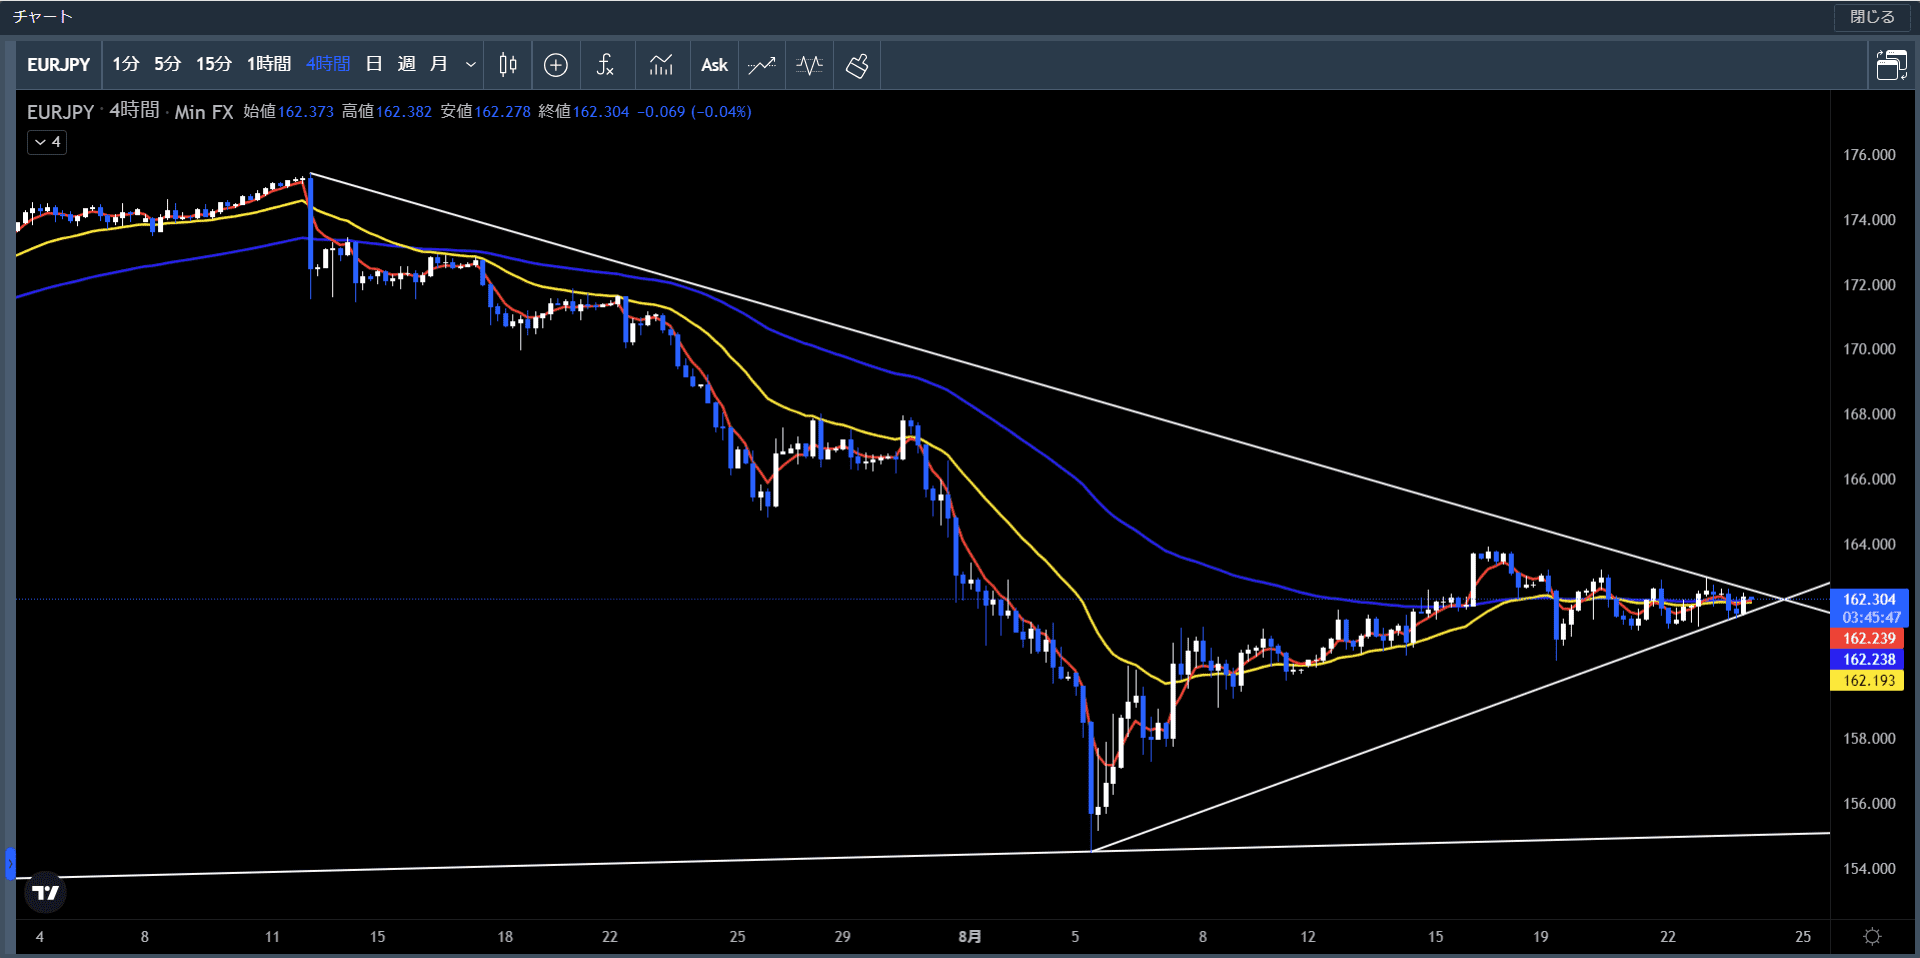The image size is (1920, 958).
Task: Switch to the 月 monthly timeframe
Action: (x=438, y=65)
